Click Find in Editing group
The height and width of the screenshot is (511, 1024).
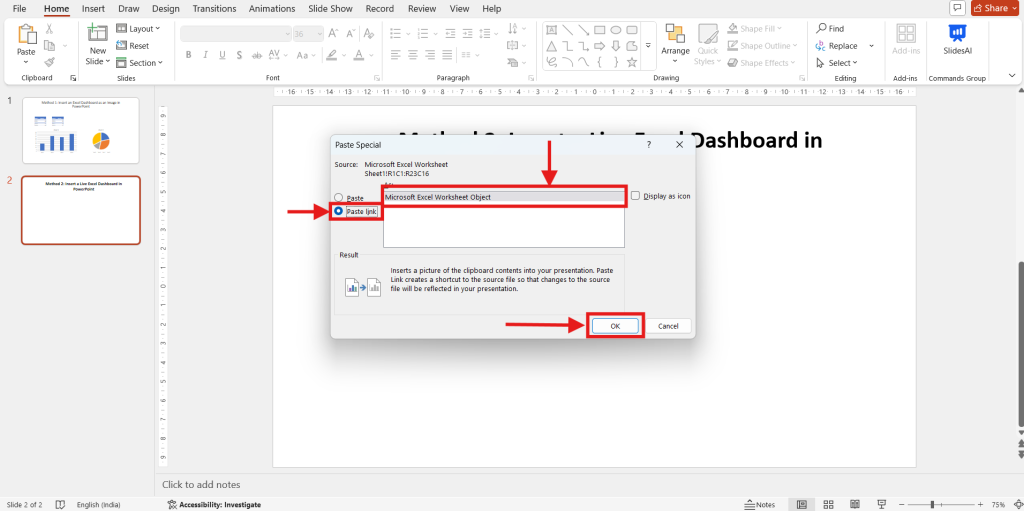coord(830,29)
